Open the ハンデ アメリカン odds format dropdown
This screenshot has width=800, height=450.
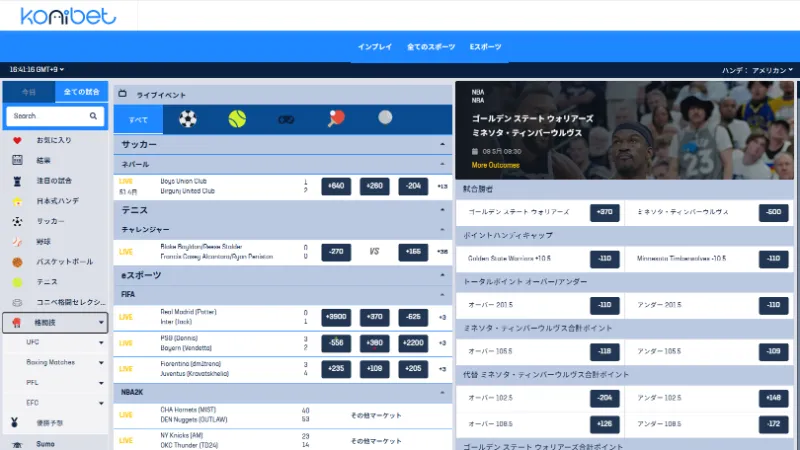[x=757, y=70]
